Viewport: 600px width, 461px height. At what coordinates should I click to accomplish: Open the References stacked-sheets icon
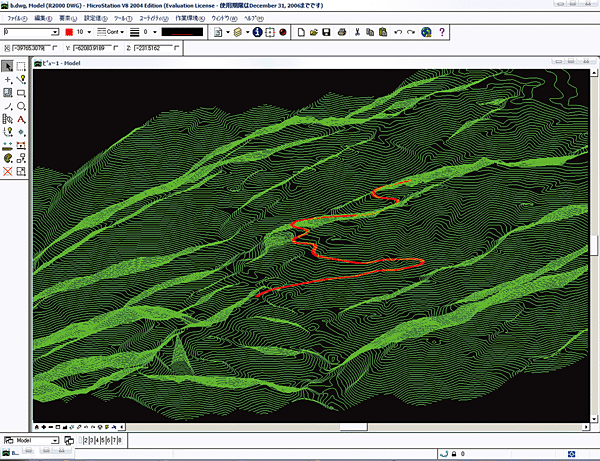[238, 32]
